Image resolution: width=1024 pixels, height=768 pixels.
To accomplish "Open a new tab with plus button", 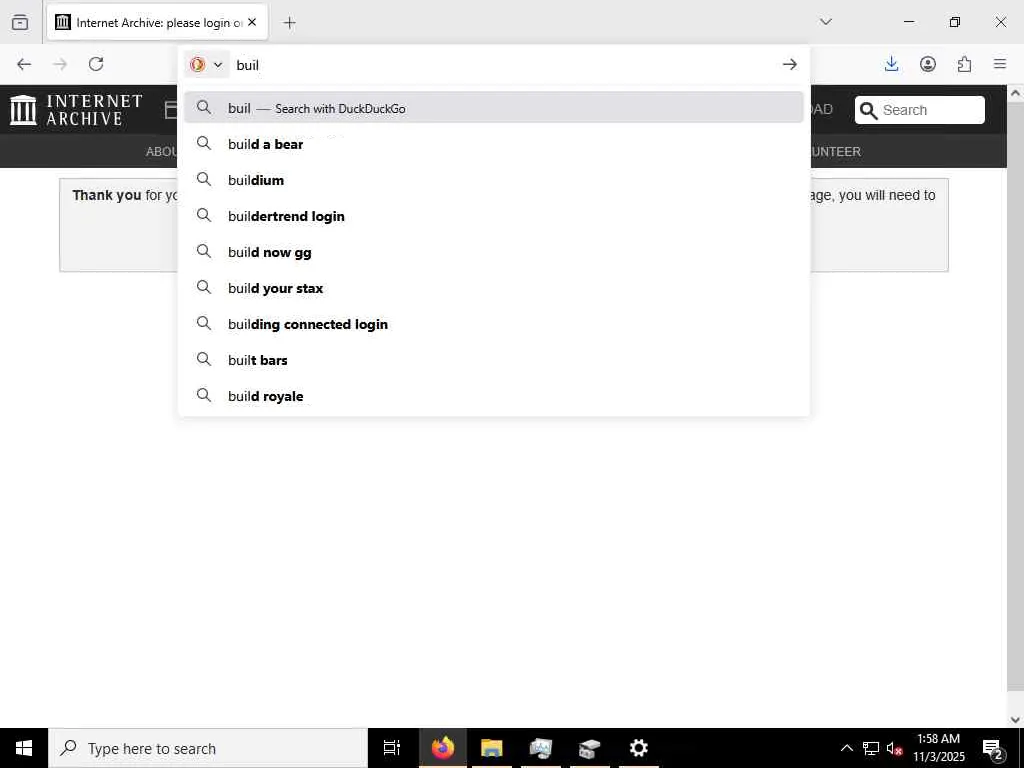I will [289, 23].
